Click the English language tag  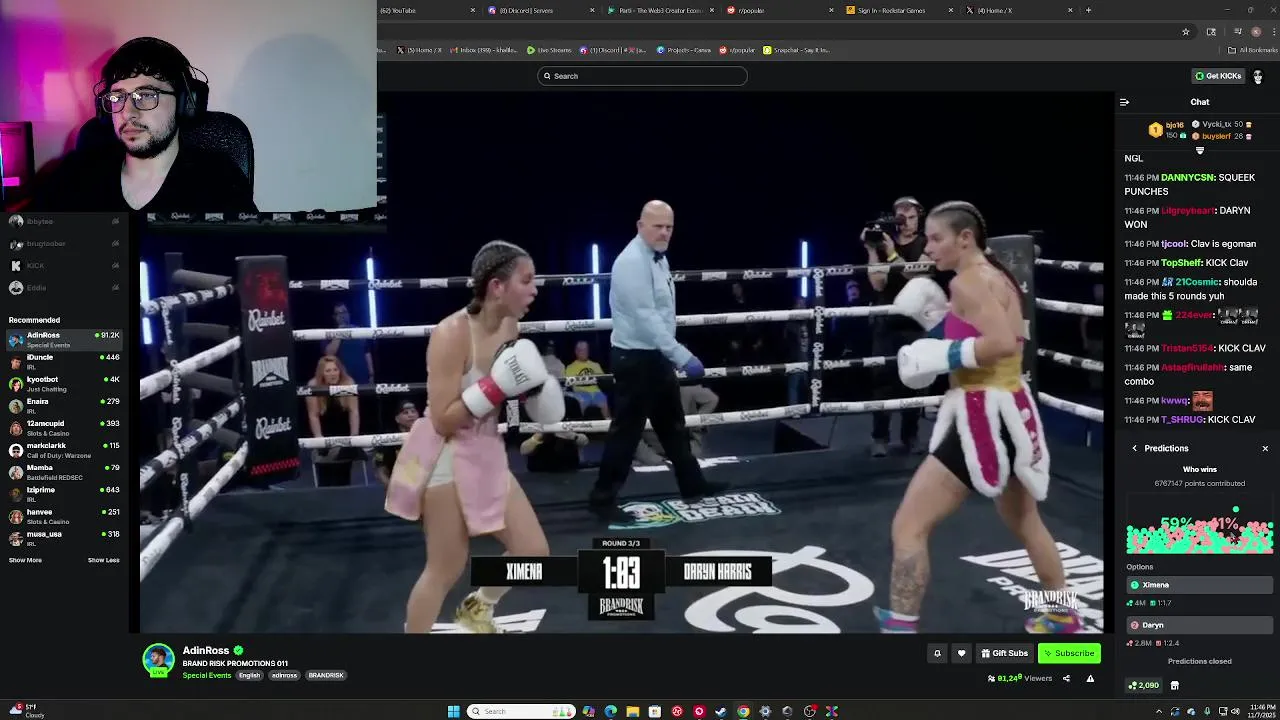pyautogui.click(x=249, y=675)
